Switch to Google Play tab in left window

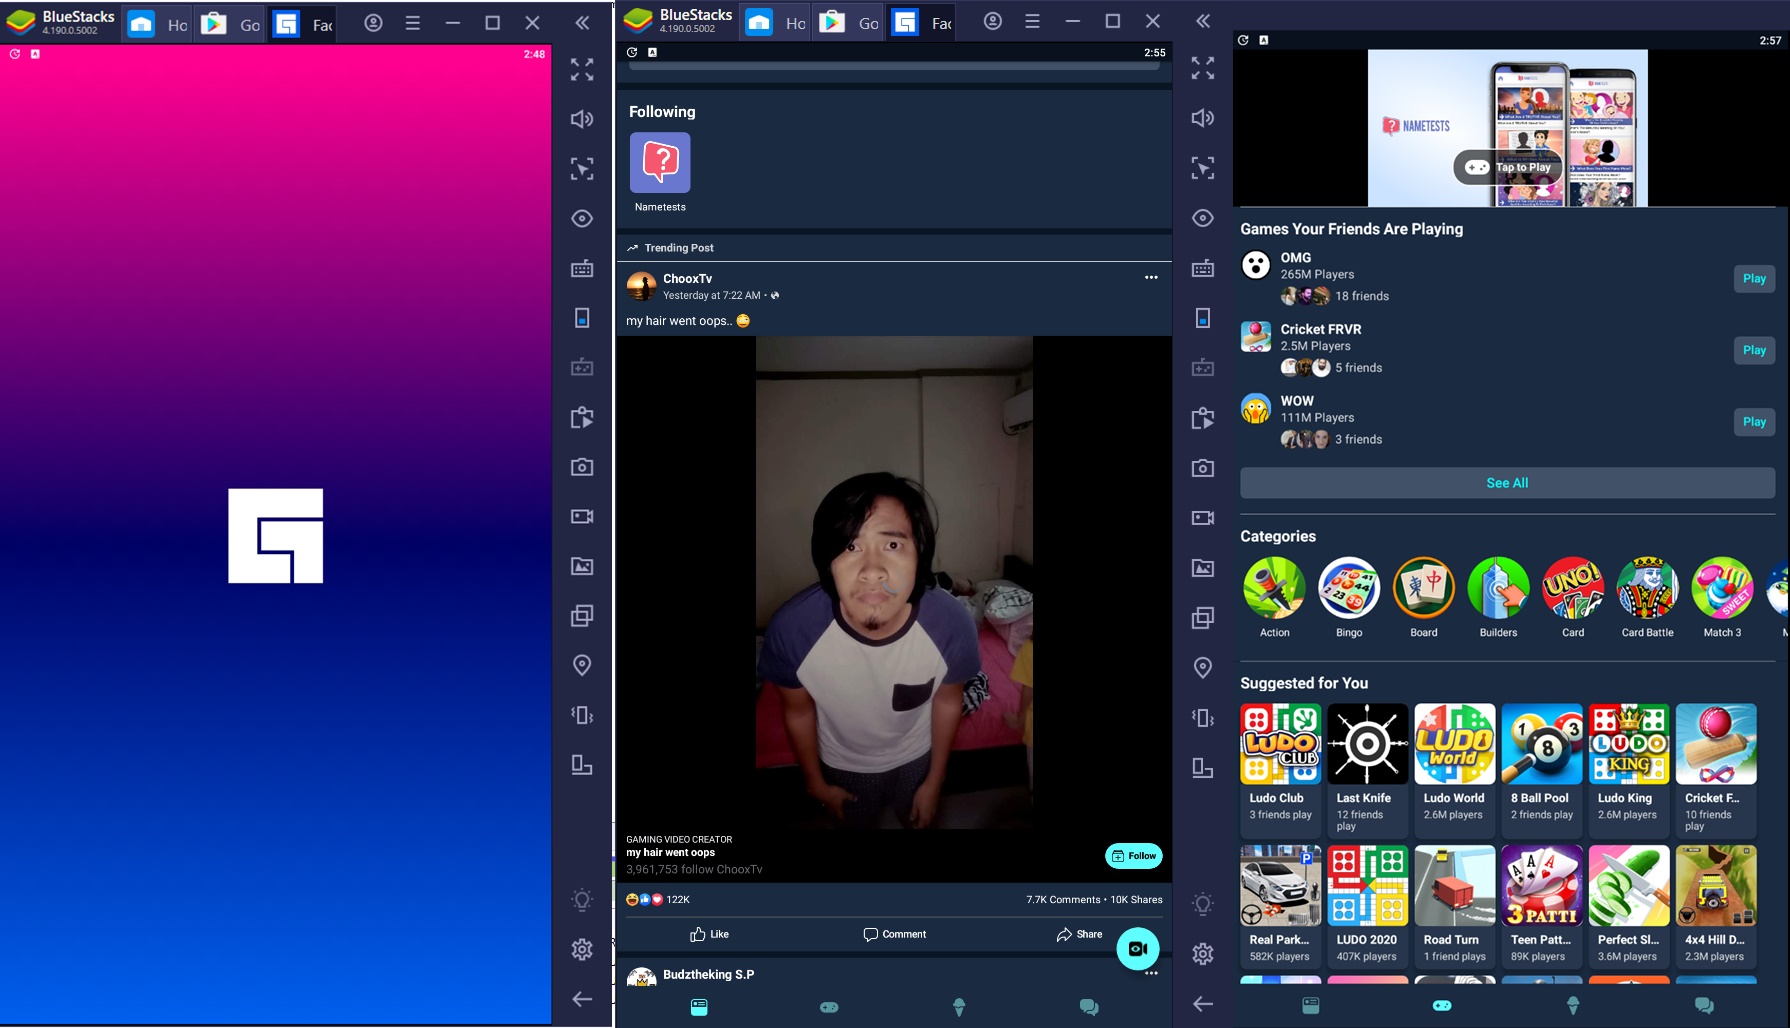pyautogui.click(x=230, y=24)
